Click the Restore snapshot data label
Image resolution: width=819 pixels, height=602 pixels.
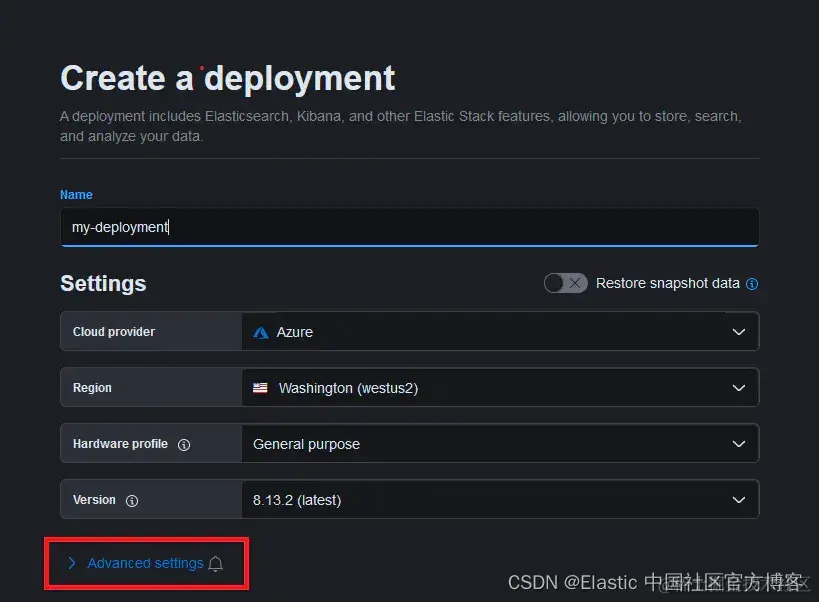pos(668,283)
